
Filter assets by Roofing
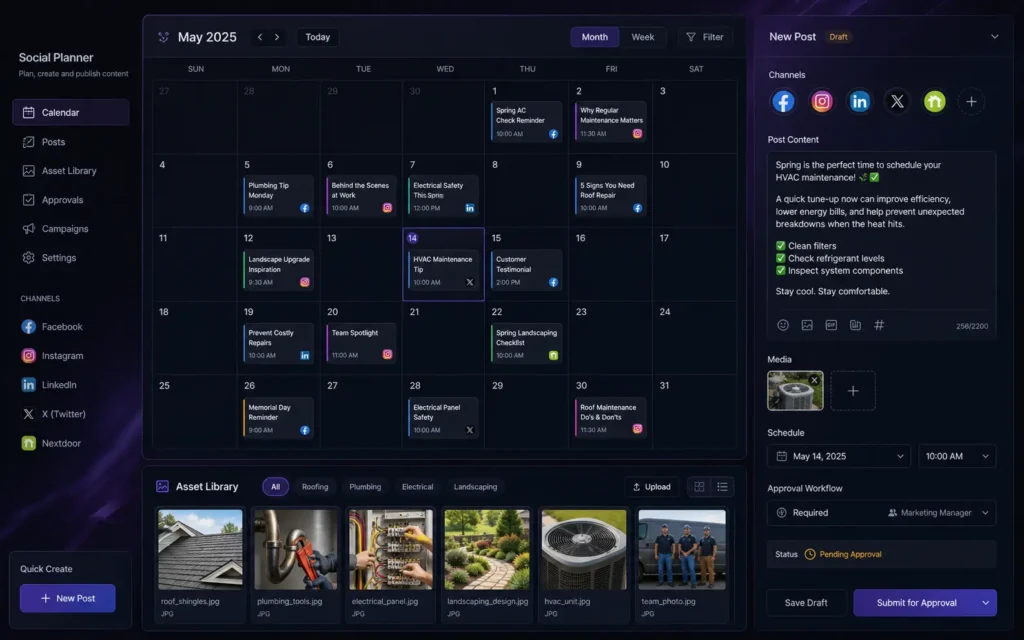[315, 487]
